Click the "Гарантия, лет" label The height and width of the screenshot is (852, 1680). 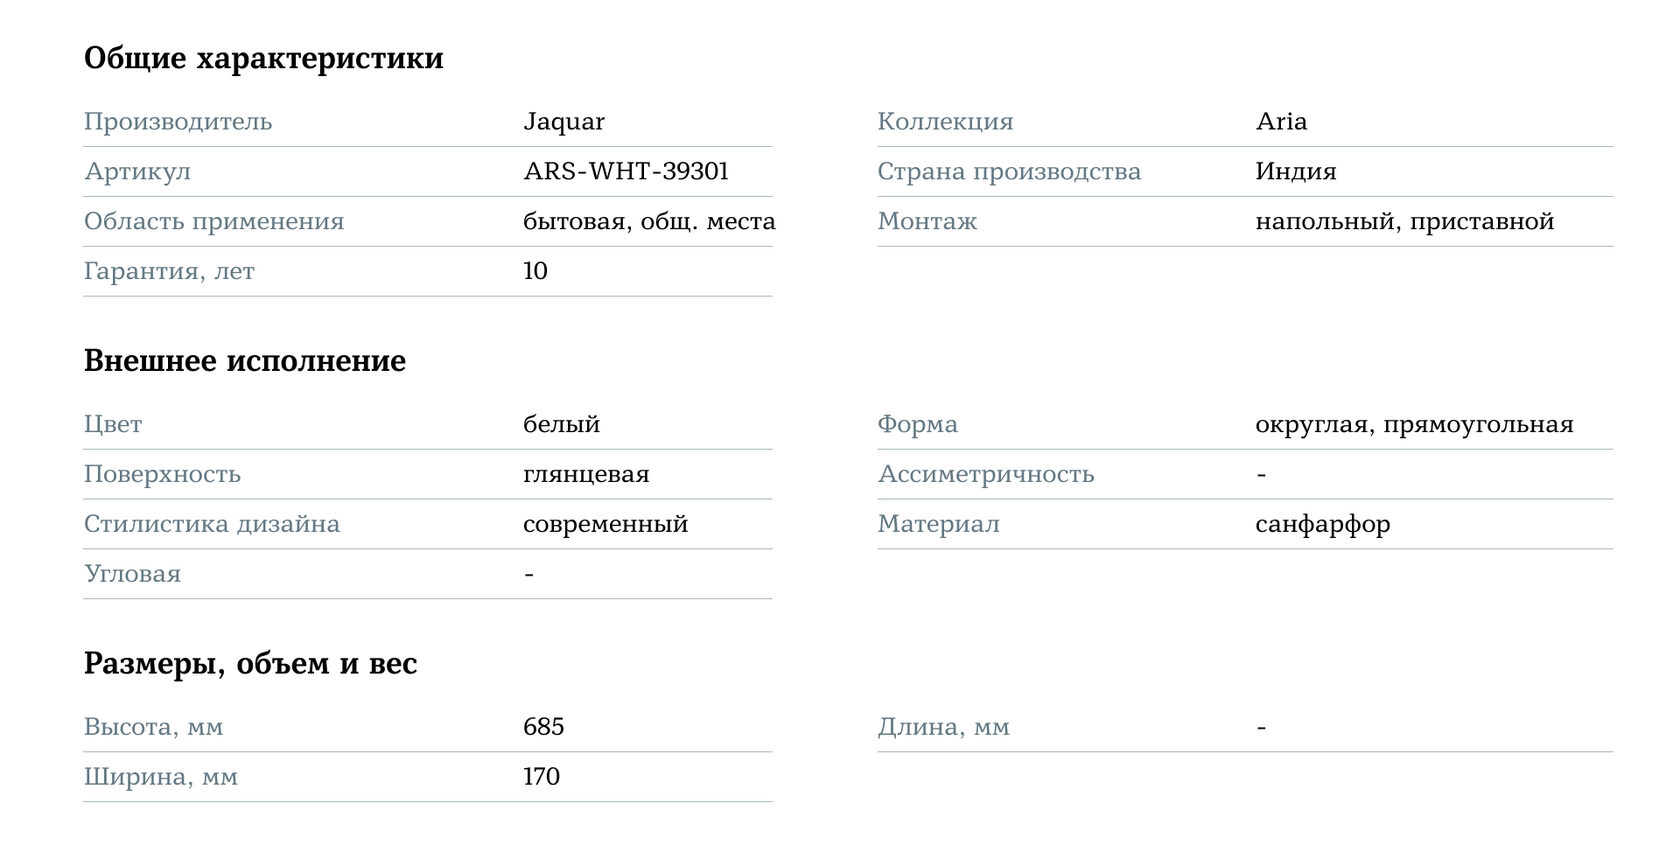(169, 272)
